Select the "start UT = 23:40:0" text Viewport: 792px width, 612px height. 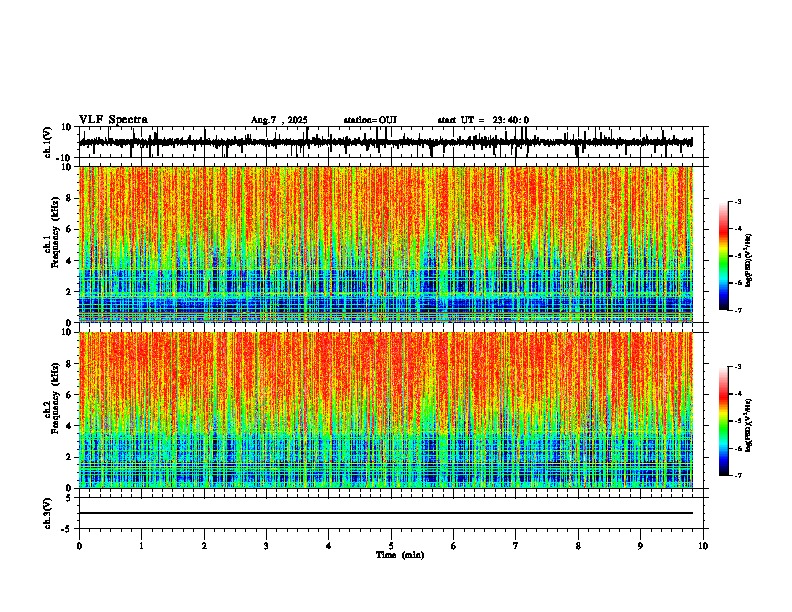coord(483,120)
